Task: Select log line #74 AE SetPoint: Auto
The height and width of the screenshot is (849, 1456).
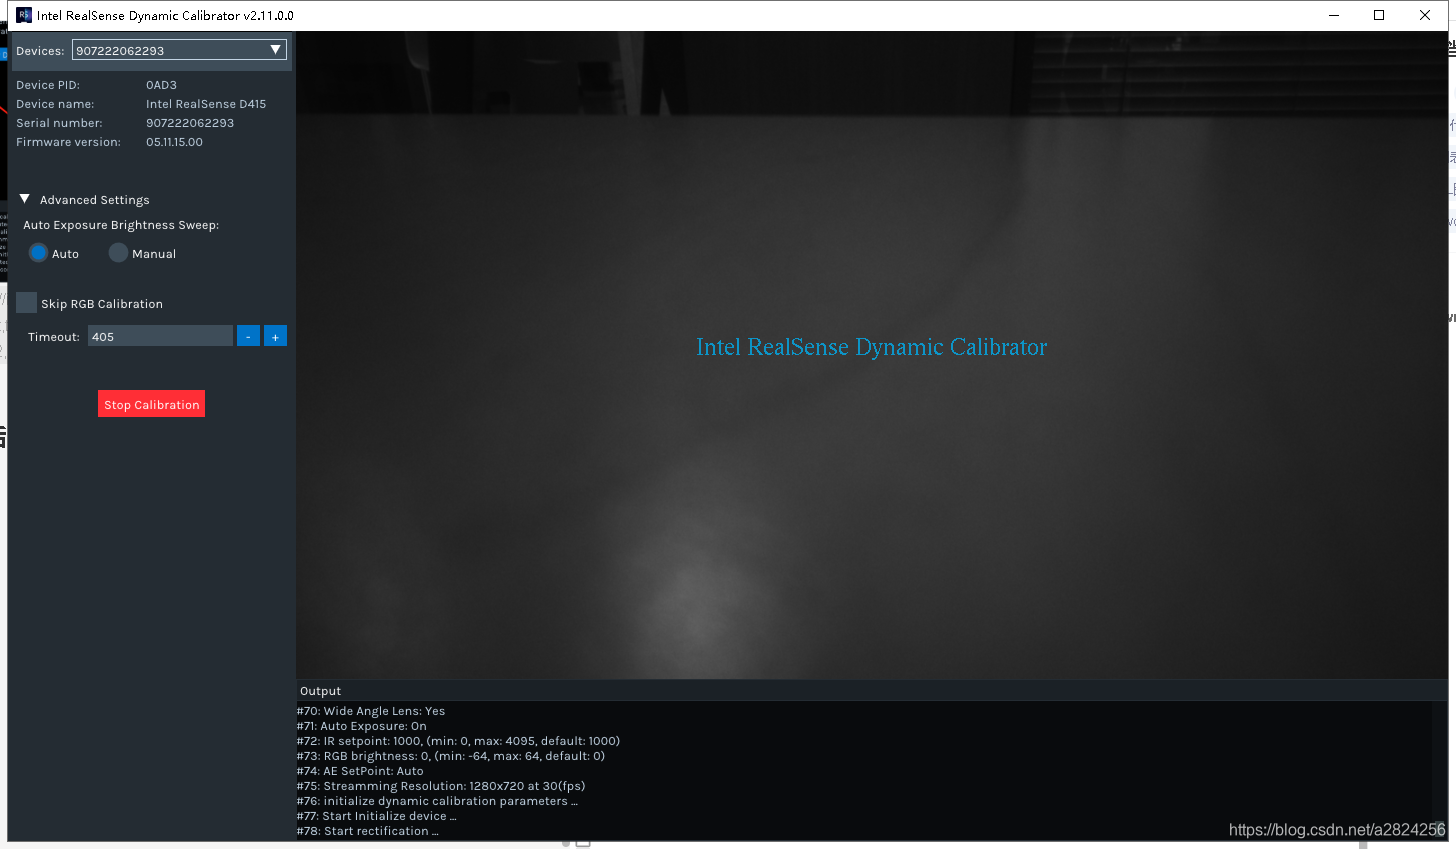Action: pos(360,771)
